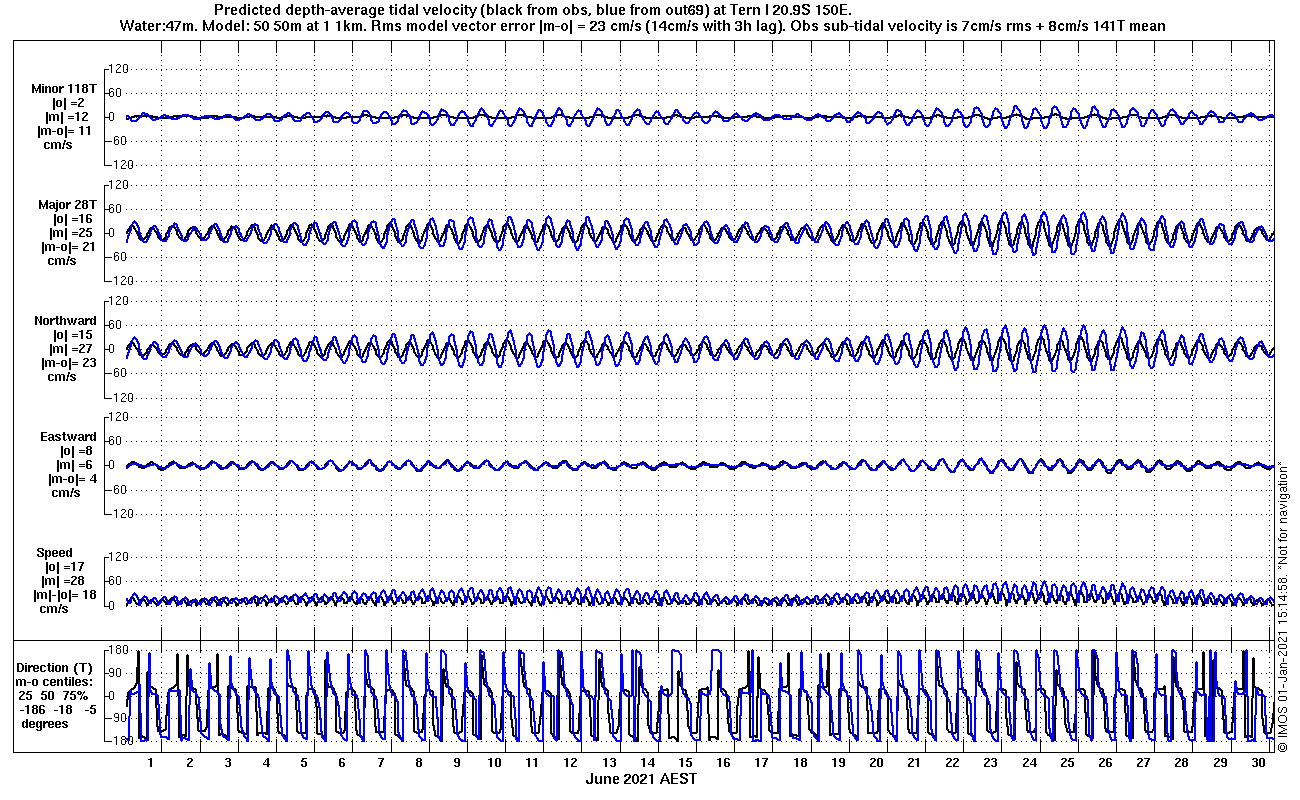This screenshot has height=800, width=1300.
Task: Click '|o| =16' in the Major panel
Action: [72, 219]
